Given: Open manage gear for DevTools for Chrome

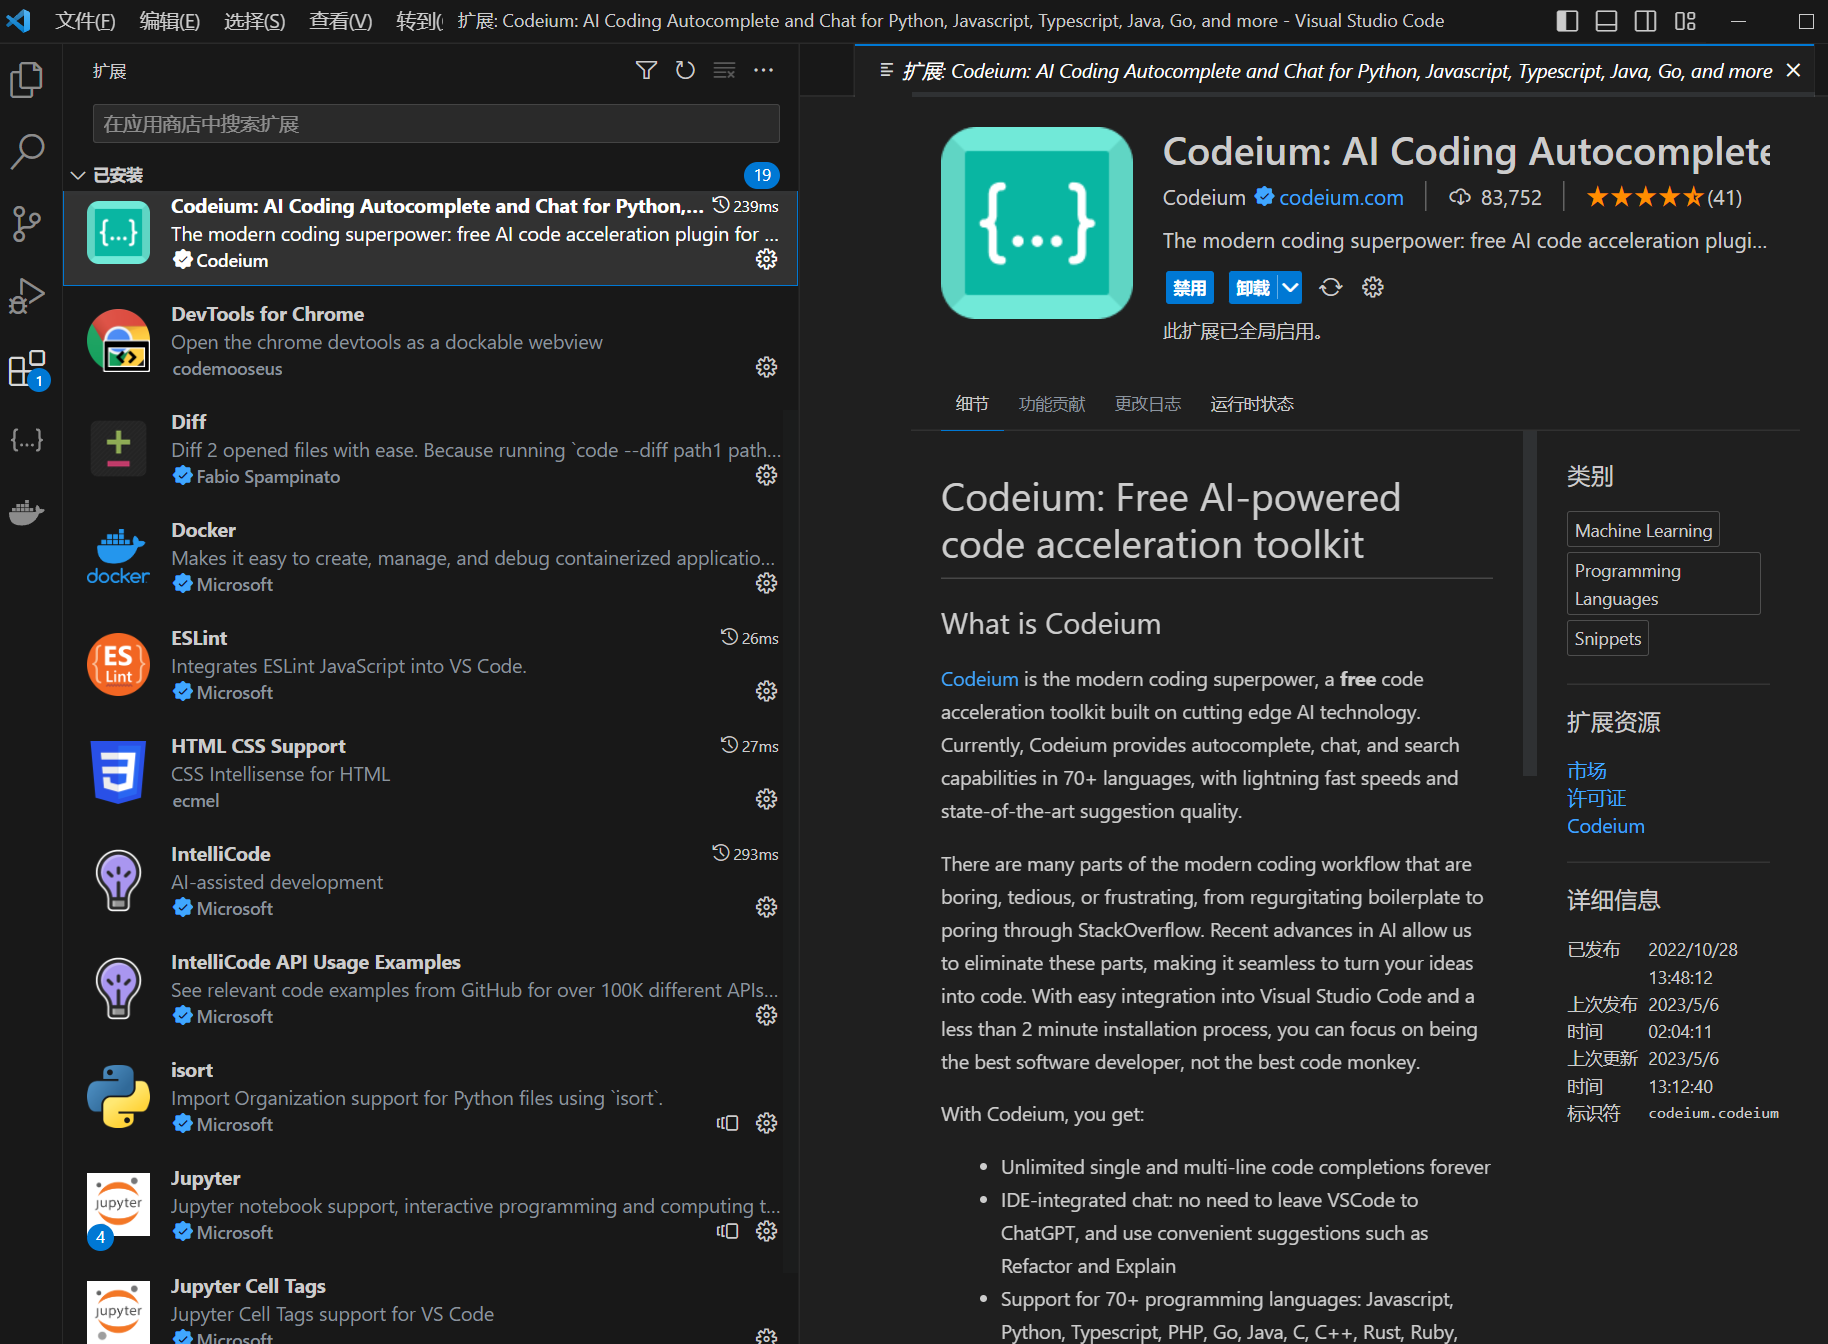Looking at the screenshot, I should (x=766, y=367).
